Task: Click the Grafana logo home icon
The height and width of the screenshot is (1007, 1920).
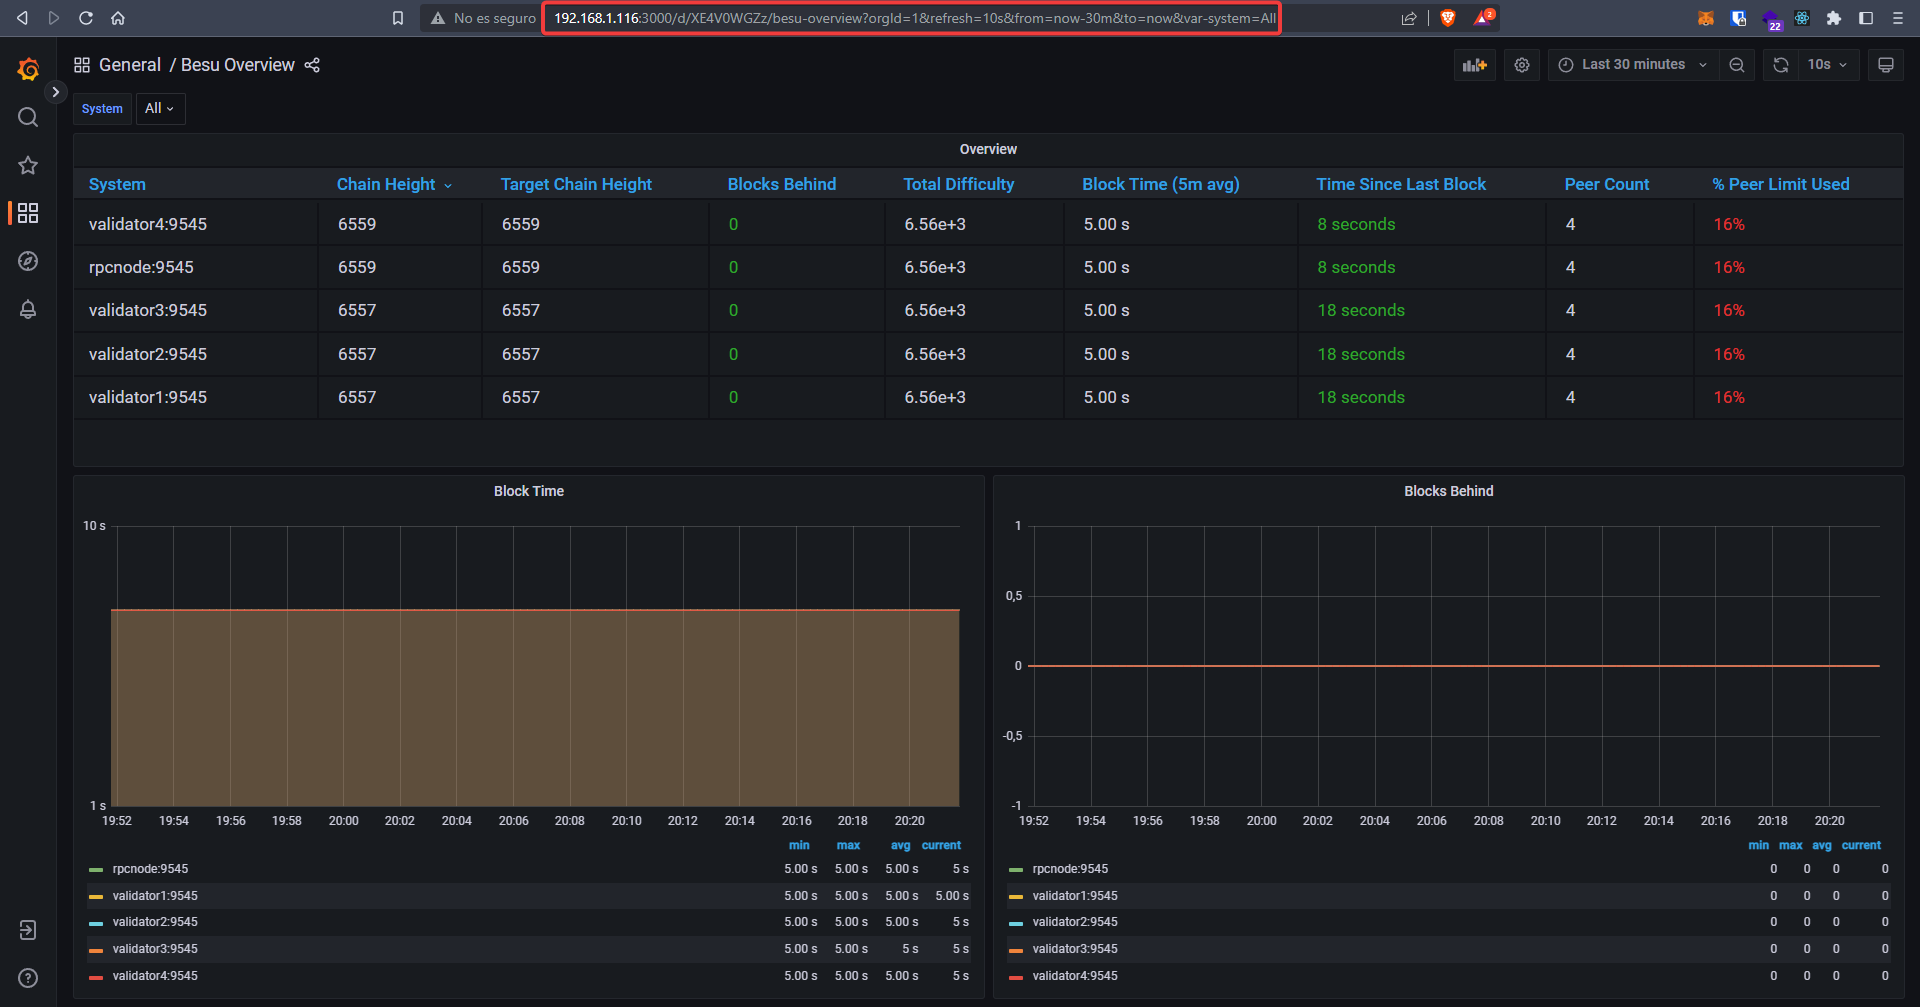Action: 28,69
